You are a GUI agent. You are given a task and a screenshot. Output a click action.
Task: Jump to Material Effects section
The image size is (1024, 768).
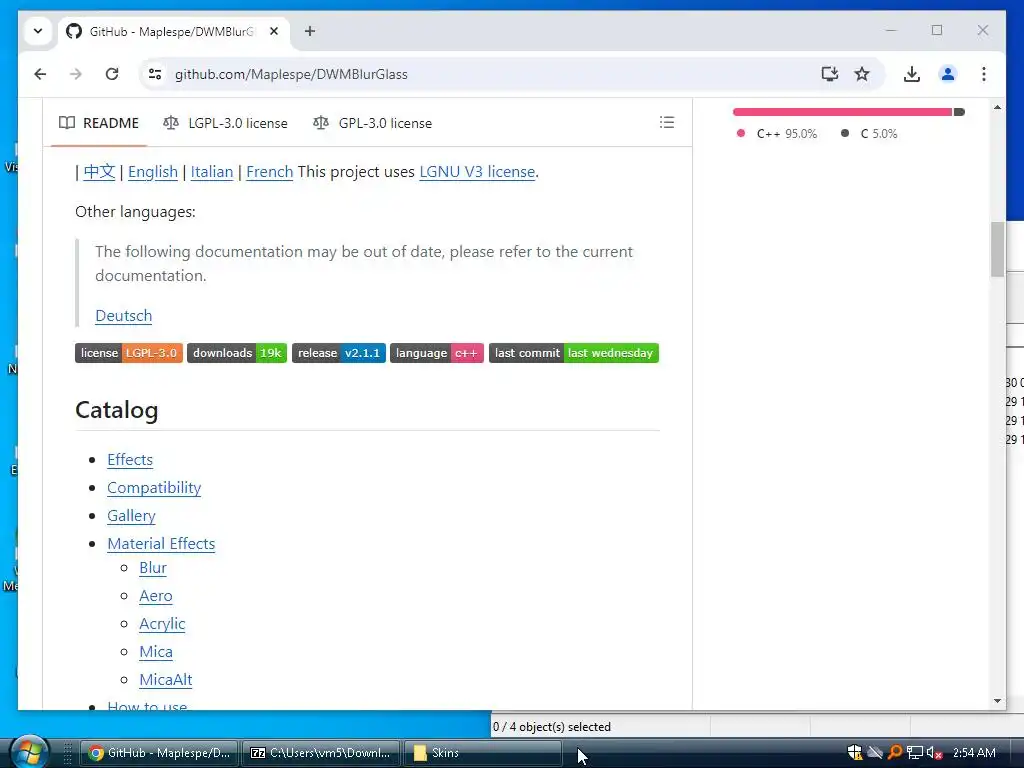[161, 544]
